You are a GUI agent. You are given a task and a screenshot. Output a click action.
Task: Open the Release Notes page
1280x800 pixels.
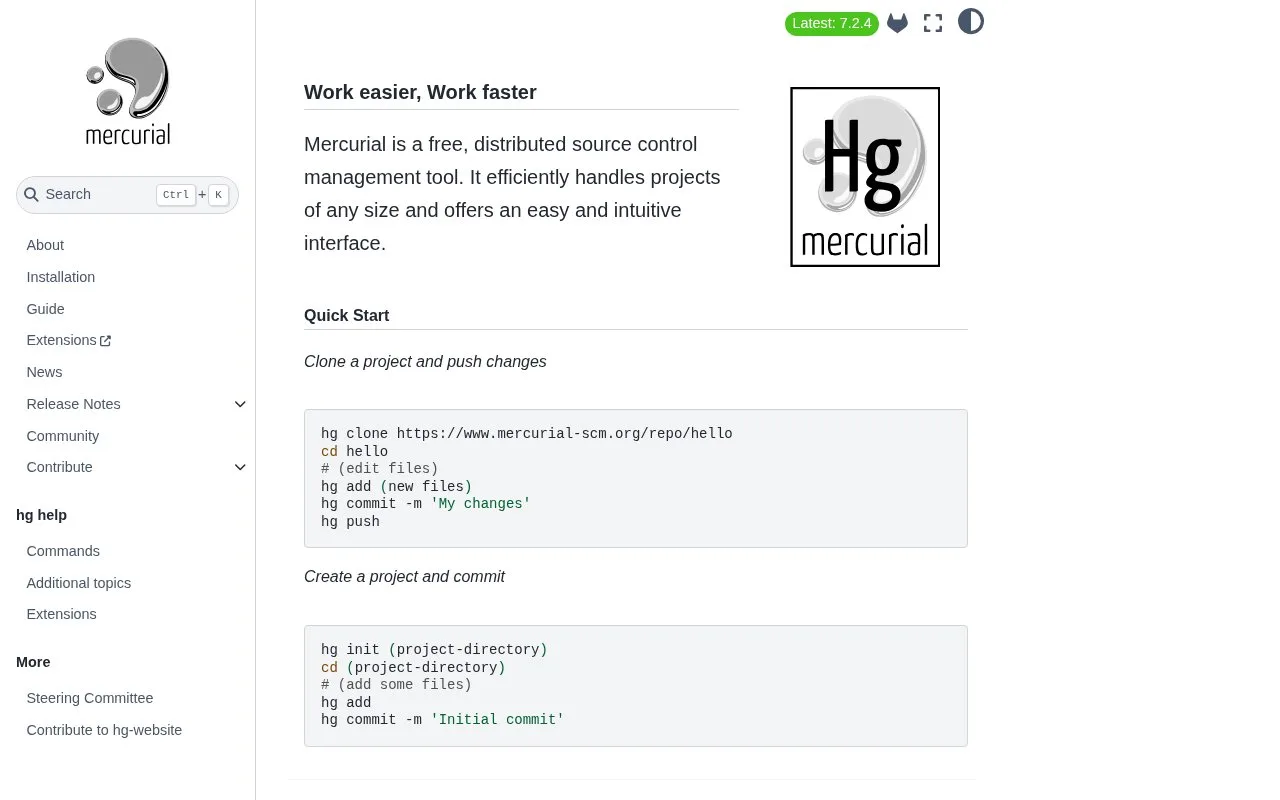(73, 404)
